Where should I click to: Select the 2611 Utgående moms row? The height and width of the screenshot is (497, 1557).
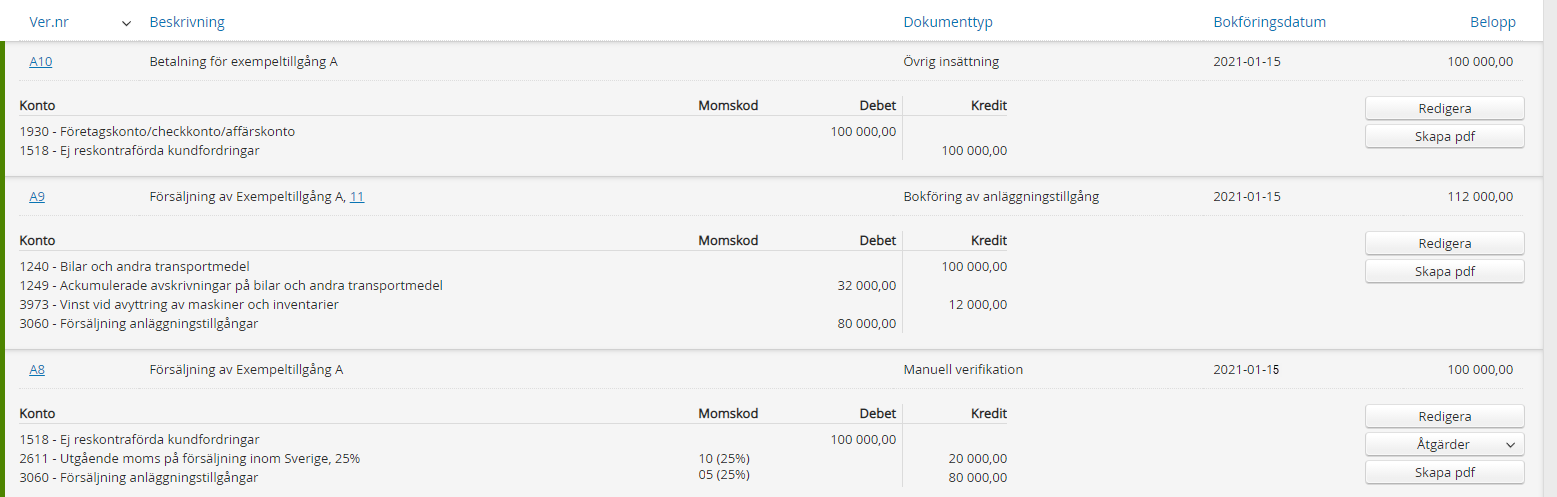point(189,459)
